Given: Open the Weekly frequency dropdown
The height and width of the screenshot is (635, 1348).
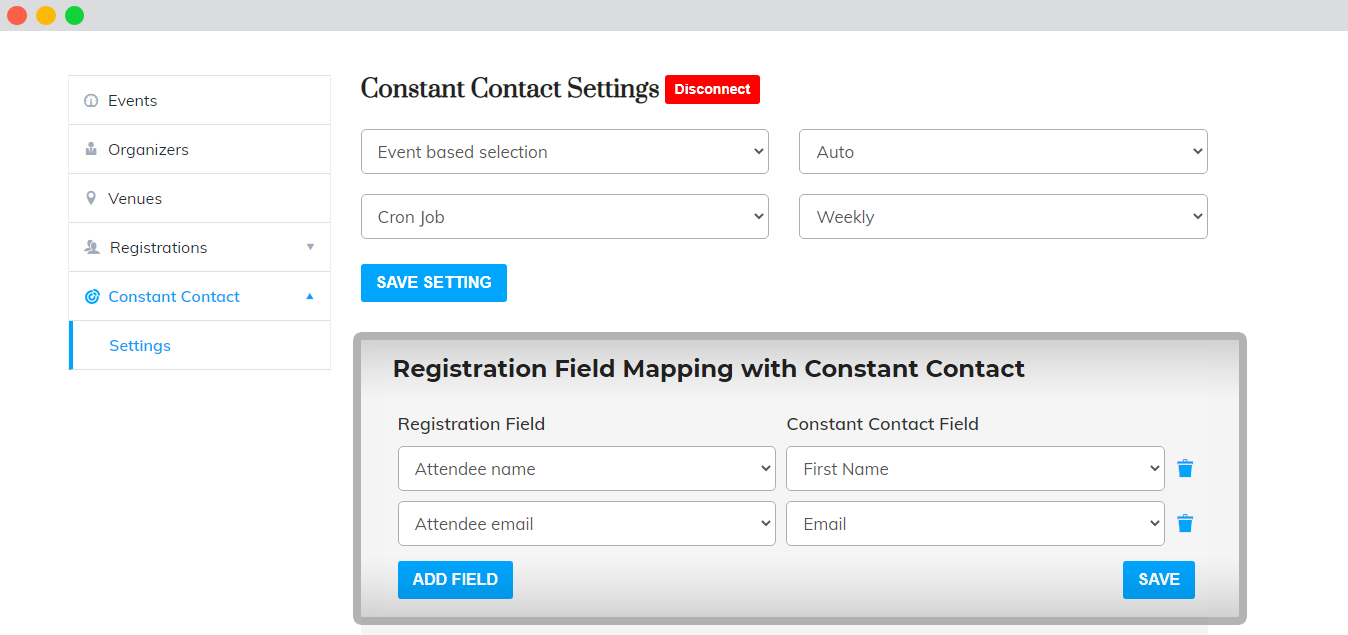Looking at the screenshot, I should [x=1003, y=217].
